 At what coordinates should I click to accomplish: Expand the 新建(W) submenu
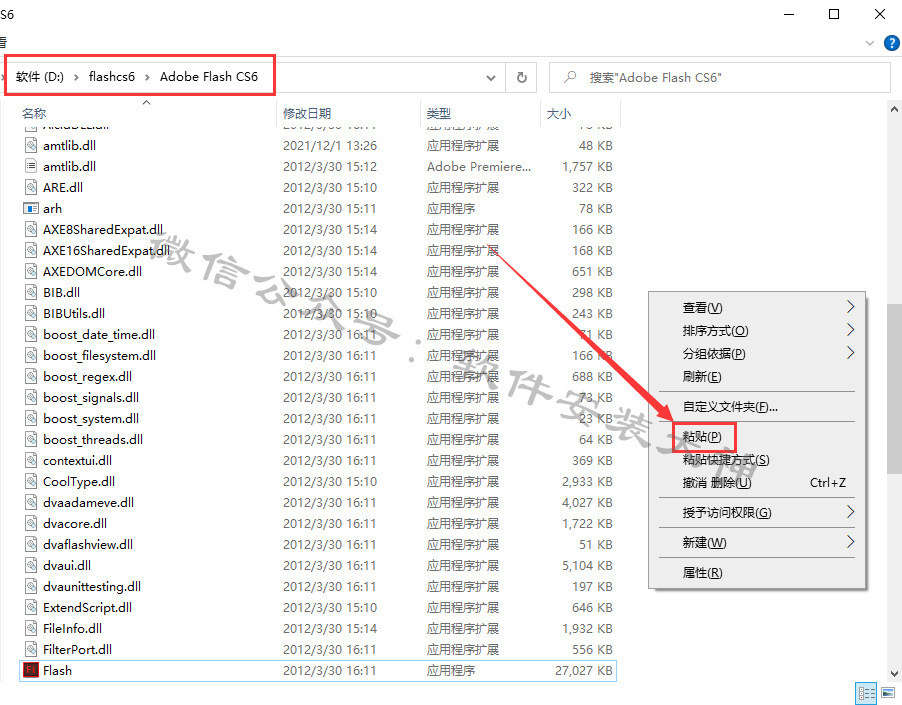(x=850, y=542)
